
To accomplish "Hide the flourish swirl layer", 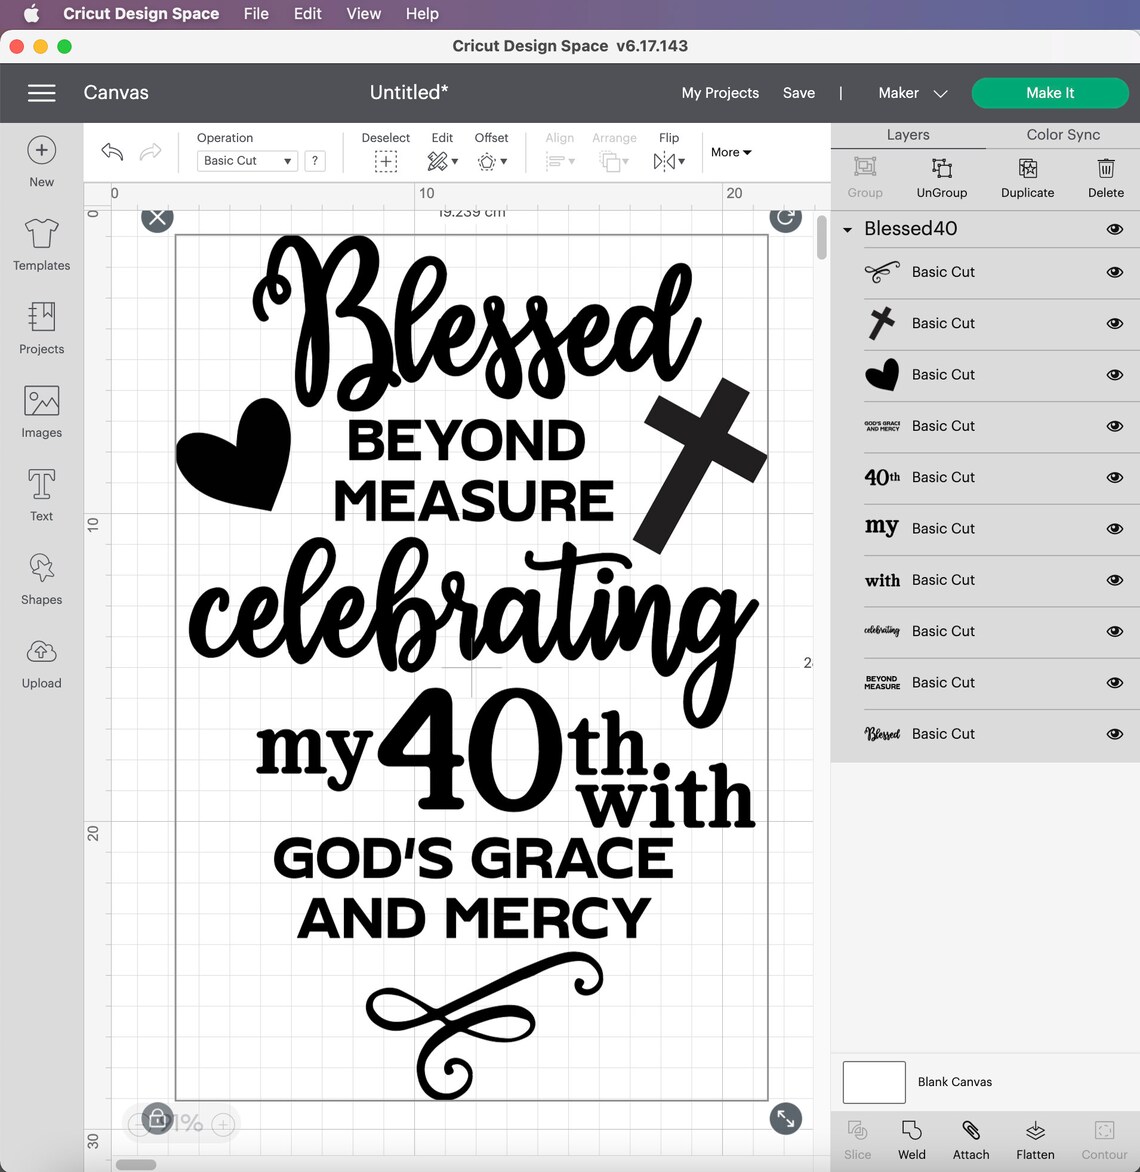I will pyautogui.click(x=1114, y=272).
